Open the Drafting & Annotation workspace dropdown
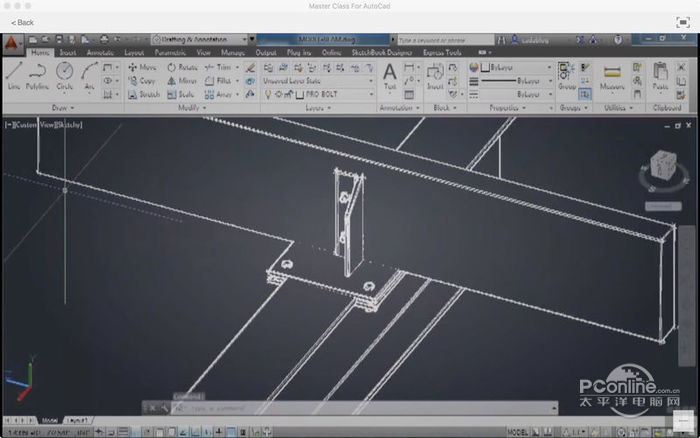Screen dimensions: 700x438 200,39
